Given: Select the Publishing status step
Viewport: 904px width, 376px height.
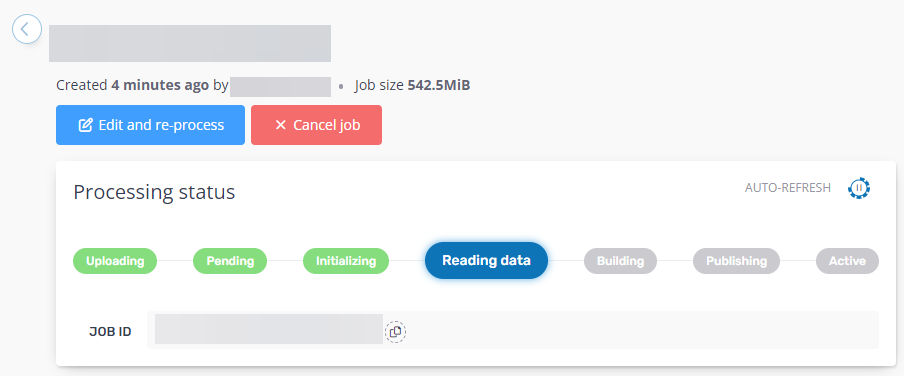Looking at the screenshot, I should (x=736, y=261).
